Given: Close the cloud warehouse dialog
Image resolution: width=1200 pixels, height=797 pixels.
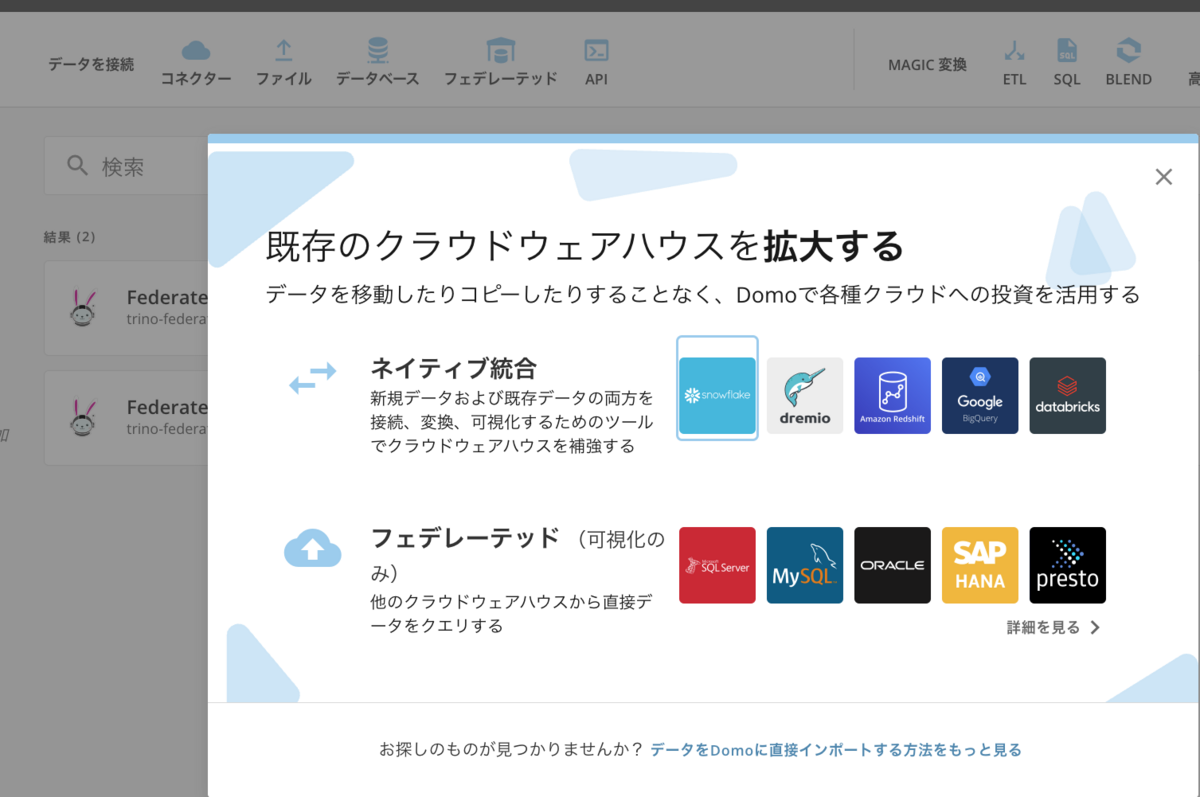Looking at the screenshot, I should pos(1163,177).
